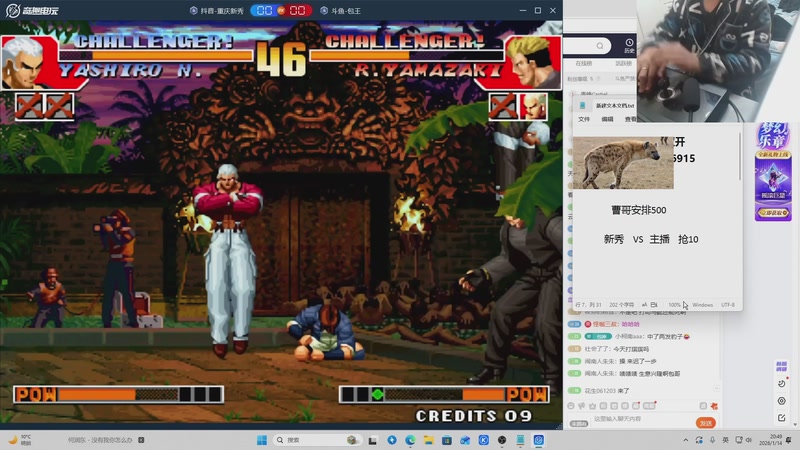The height and width of the screenshot is (450, 800).
Task: Click the search magnifier in chat panel
Action: tap(600, 46)
